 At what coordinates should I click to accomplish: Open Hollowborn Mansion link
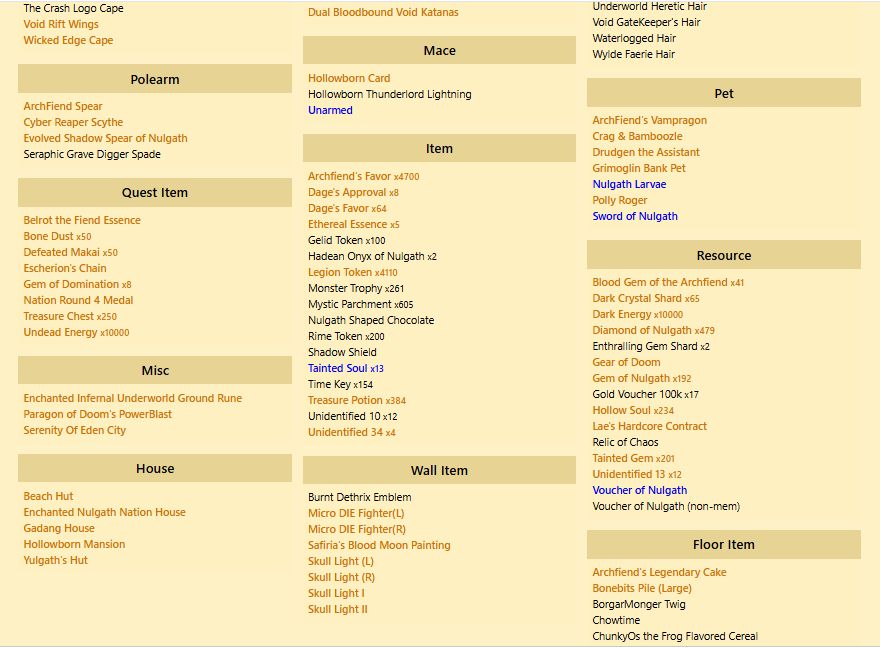click(74, 544)
